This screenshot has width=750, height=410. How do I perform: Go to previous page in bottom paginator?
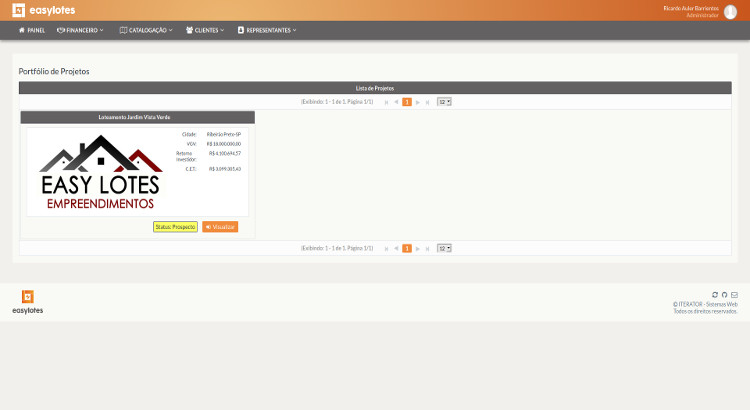(396, 249)
